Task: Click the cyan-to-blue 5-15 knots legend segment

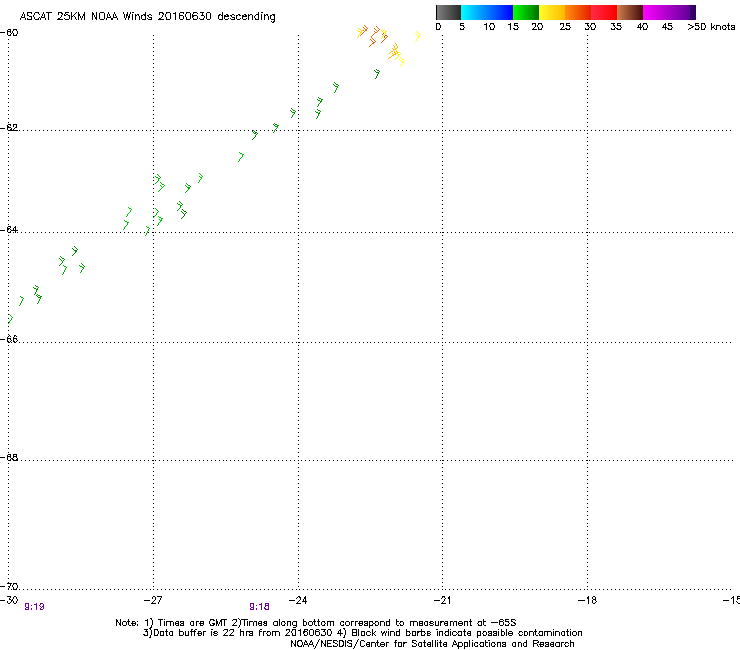Action: point(487,12)
